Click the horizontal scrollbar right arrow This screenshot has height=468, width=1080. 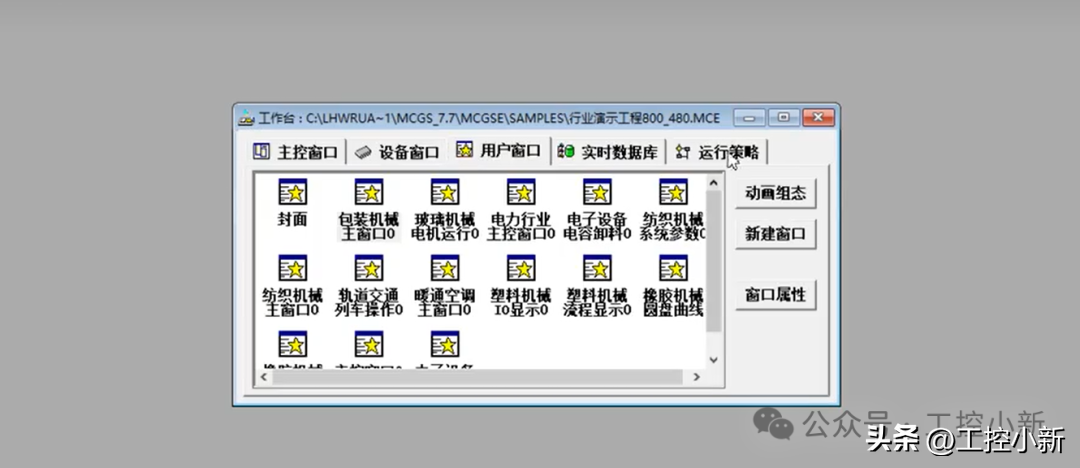click(x=698, y=376)
